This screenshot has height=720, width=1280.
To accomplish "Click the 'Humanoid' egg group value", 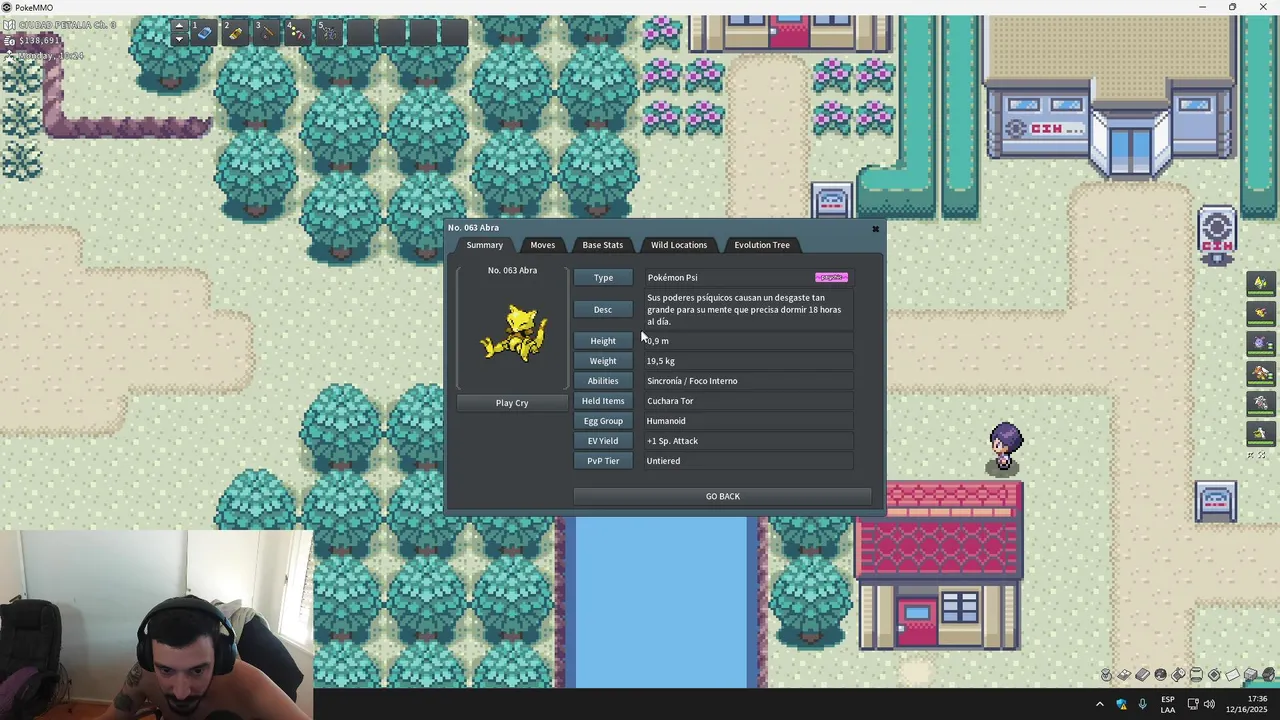I will pyautogui.click(x=666, y=421).
